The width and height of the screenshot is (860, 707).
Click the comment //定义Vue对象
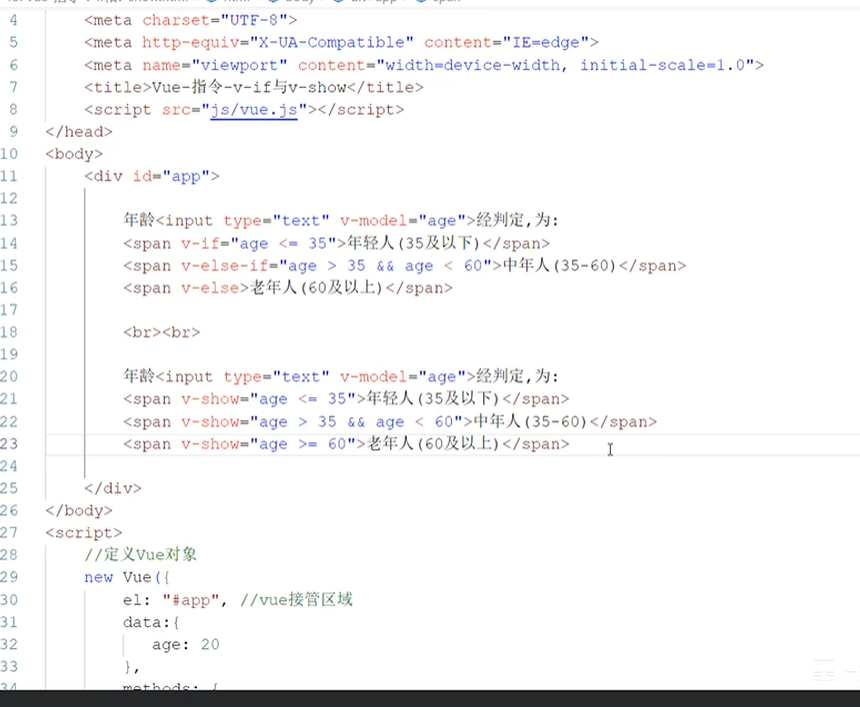140,555
